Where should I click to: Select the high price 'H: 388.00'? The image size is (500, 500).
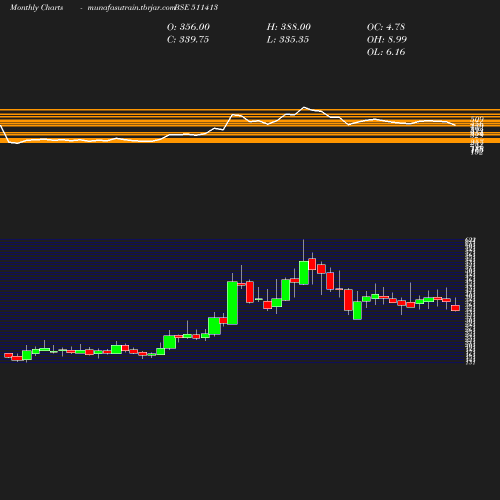(x=289, y=27)
